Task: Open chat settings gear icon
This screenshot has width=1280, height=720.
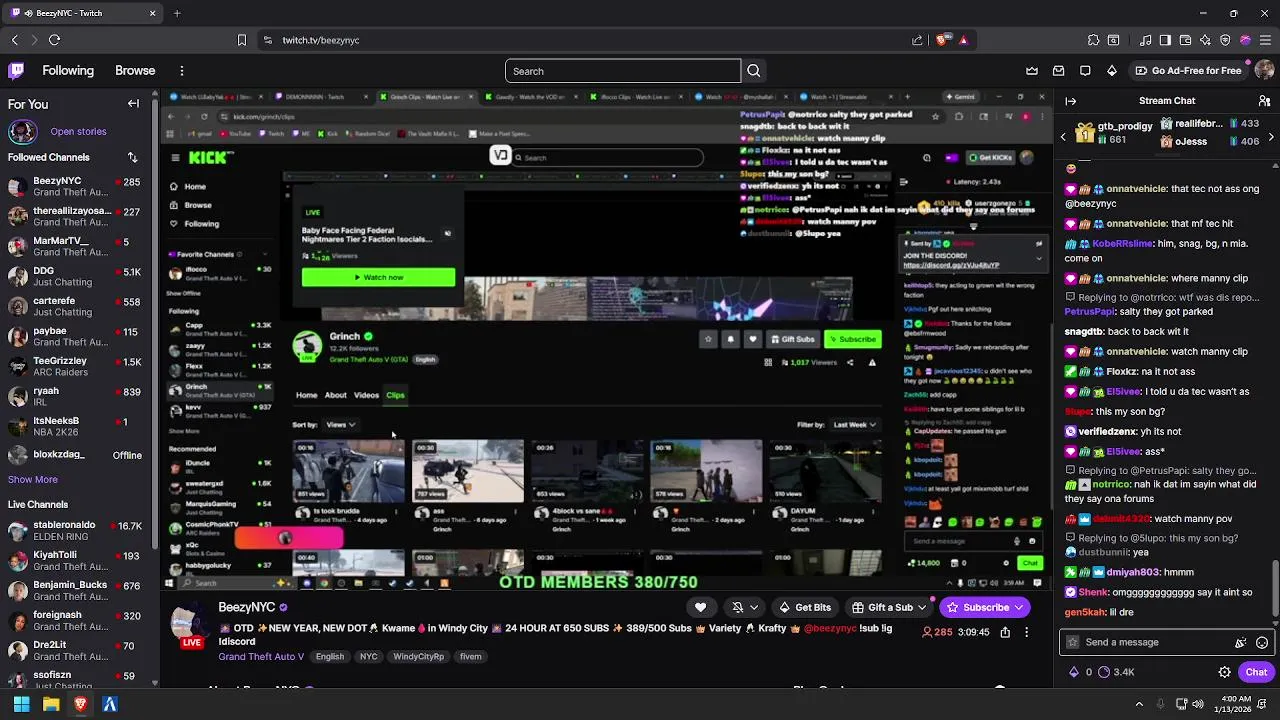Action: coord(1225,672)
